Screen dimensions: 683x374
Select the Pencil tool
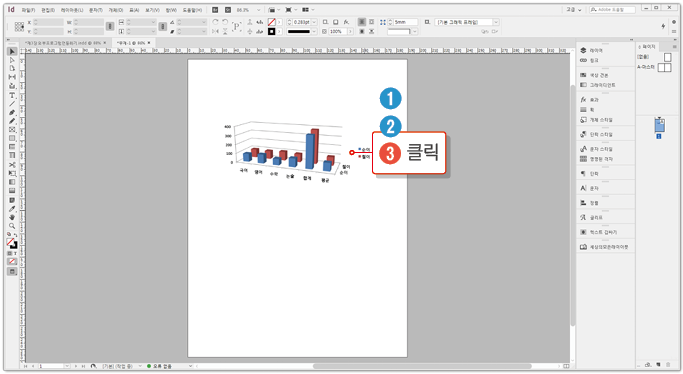point(12,121)
